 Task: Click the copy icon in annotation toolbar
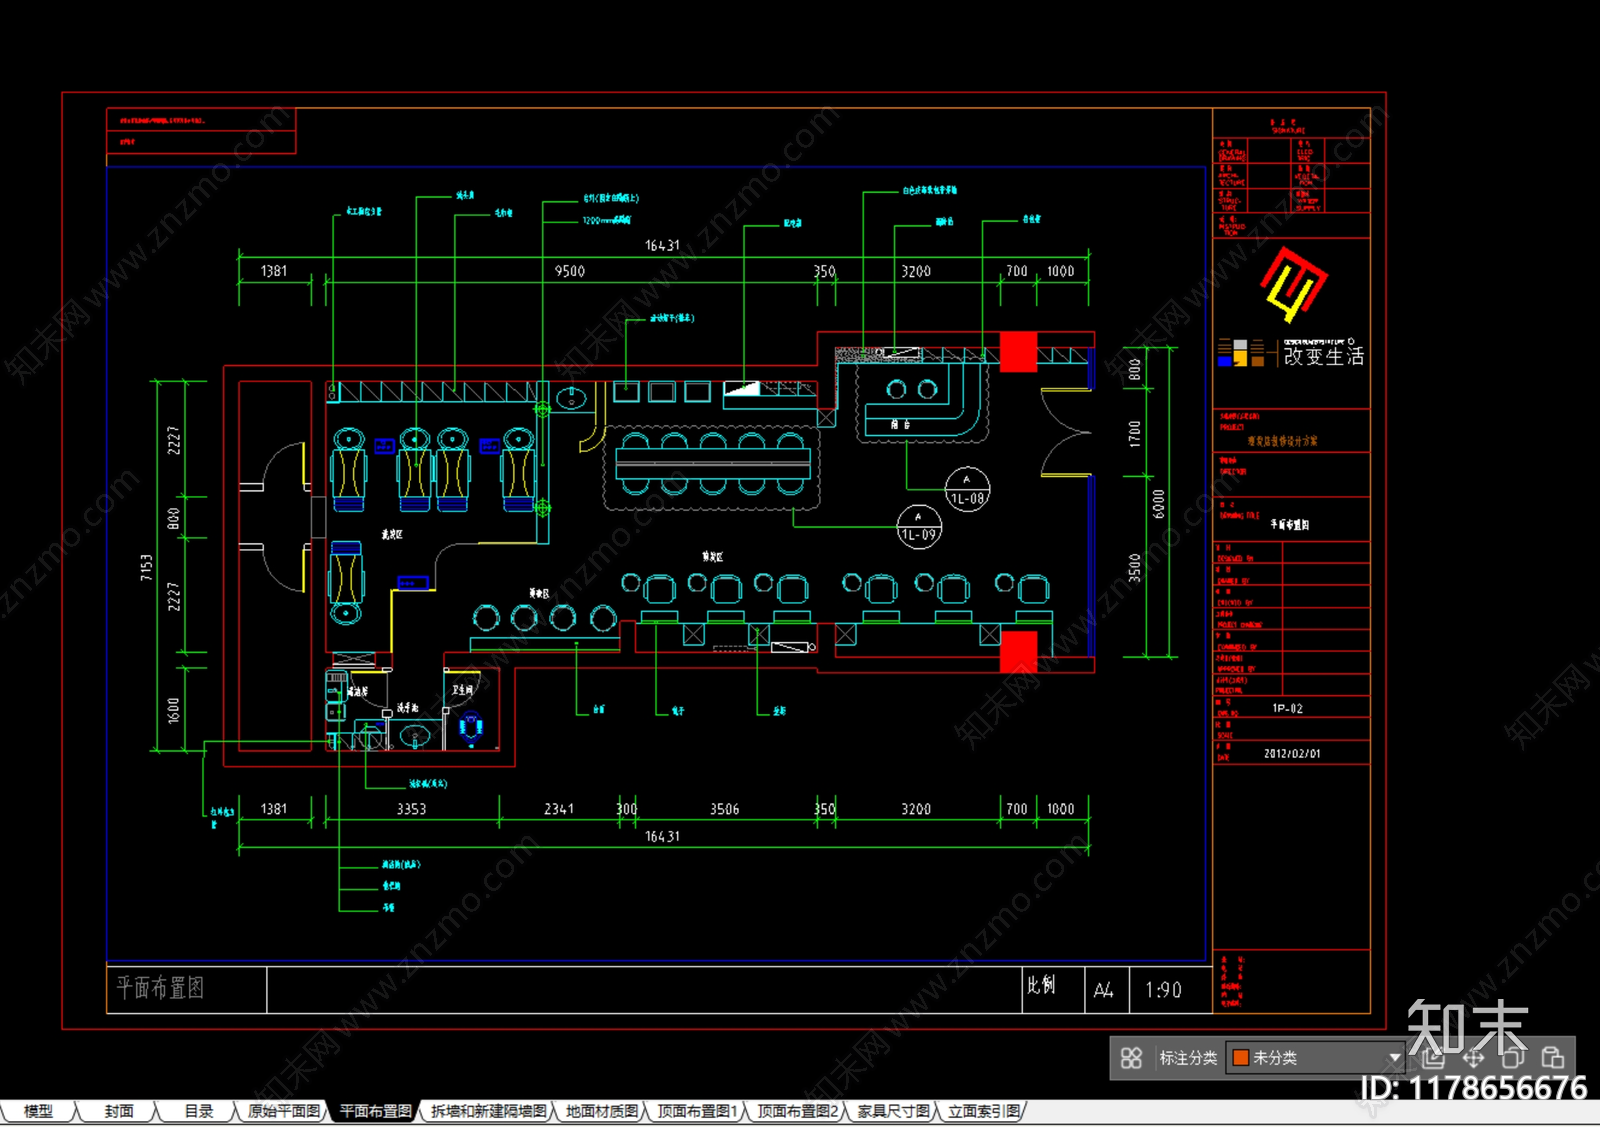pos(1513,1057)
